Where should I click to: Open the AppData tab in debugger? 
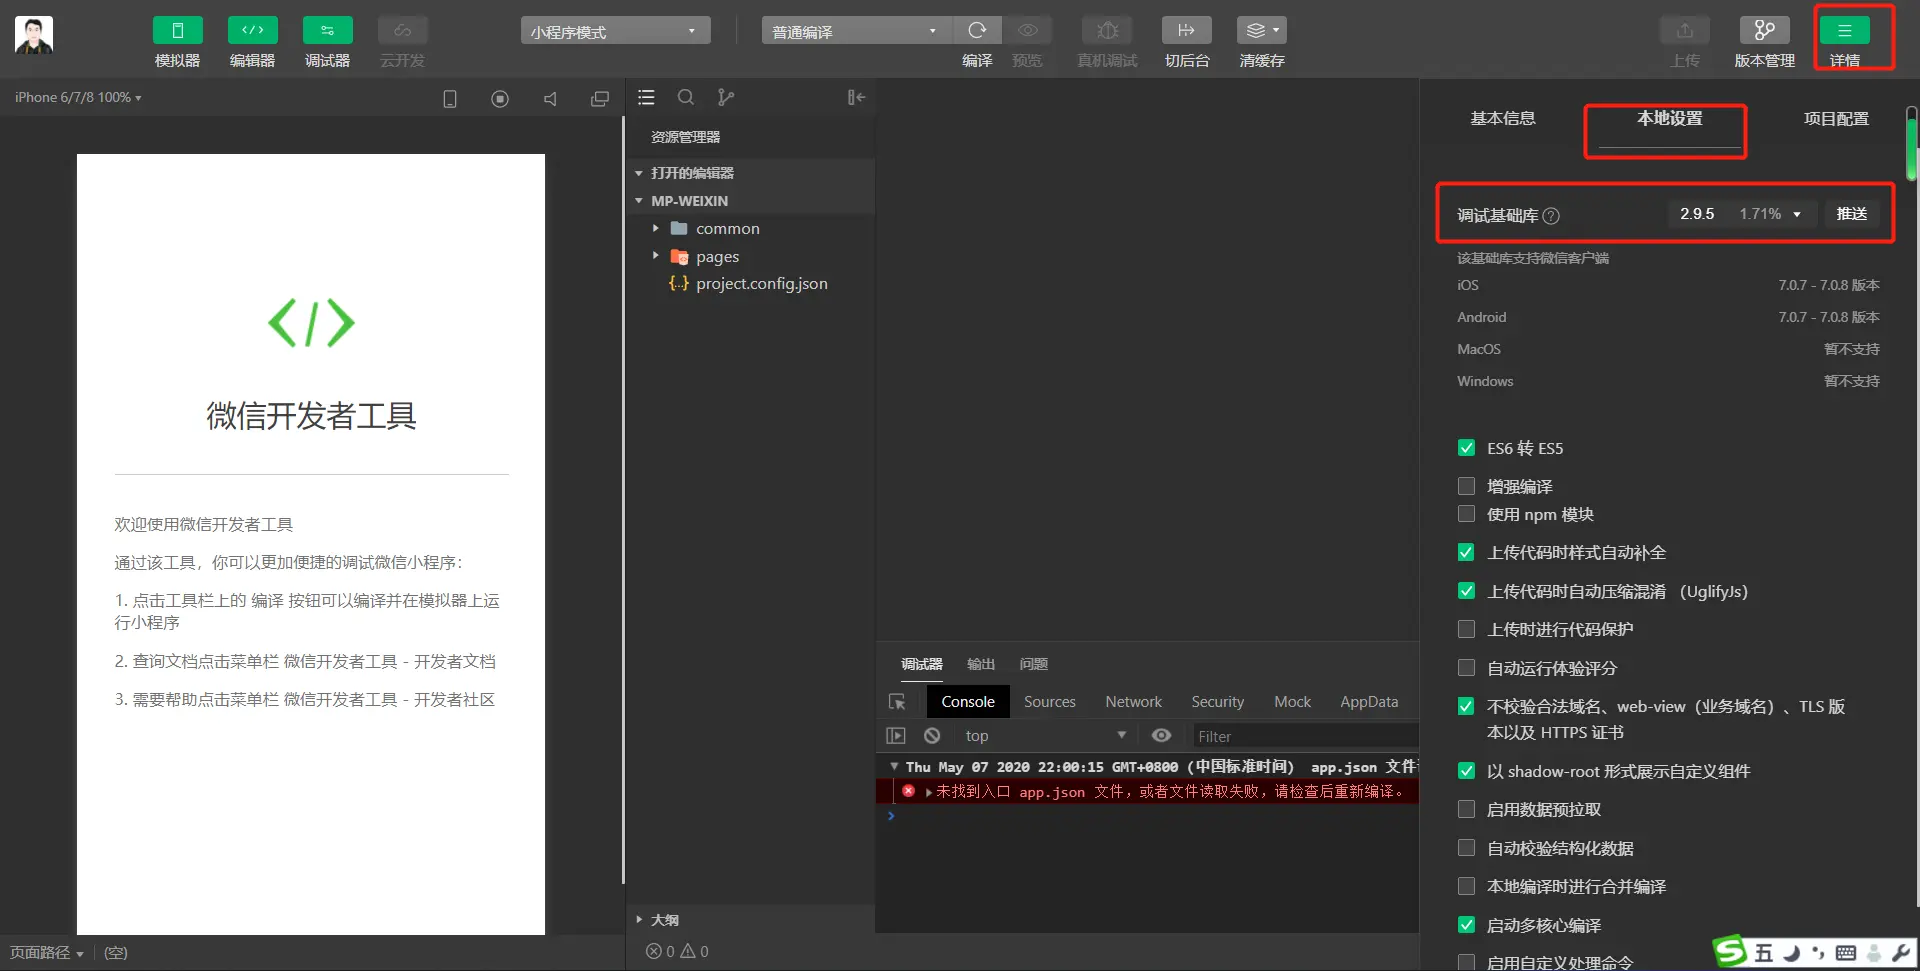pos(1369,702)
